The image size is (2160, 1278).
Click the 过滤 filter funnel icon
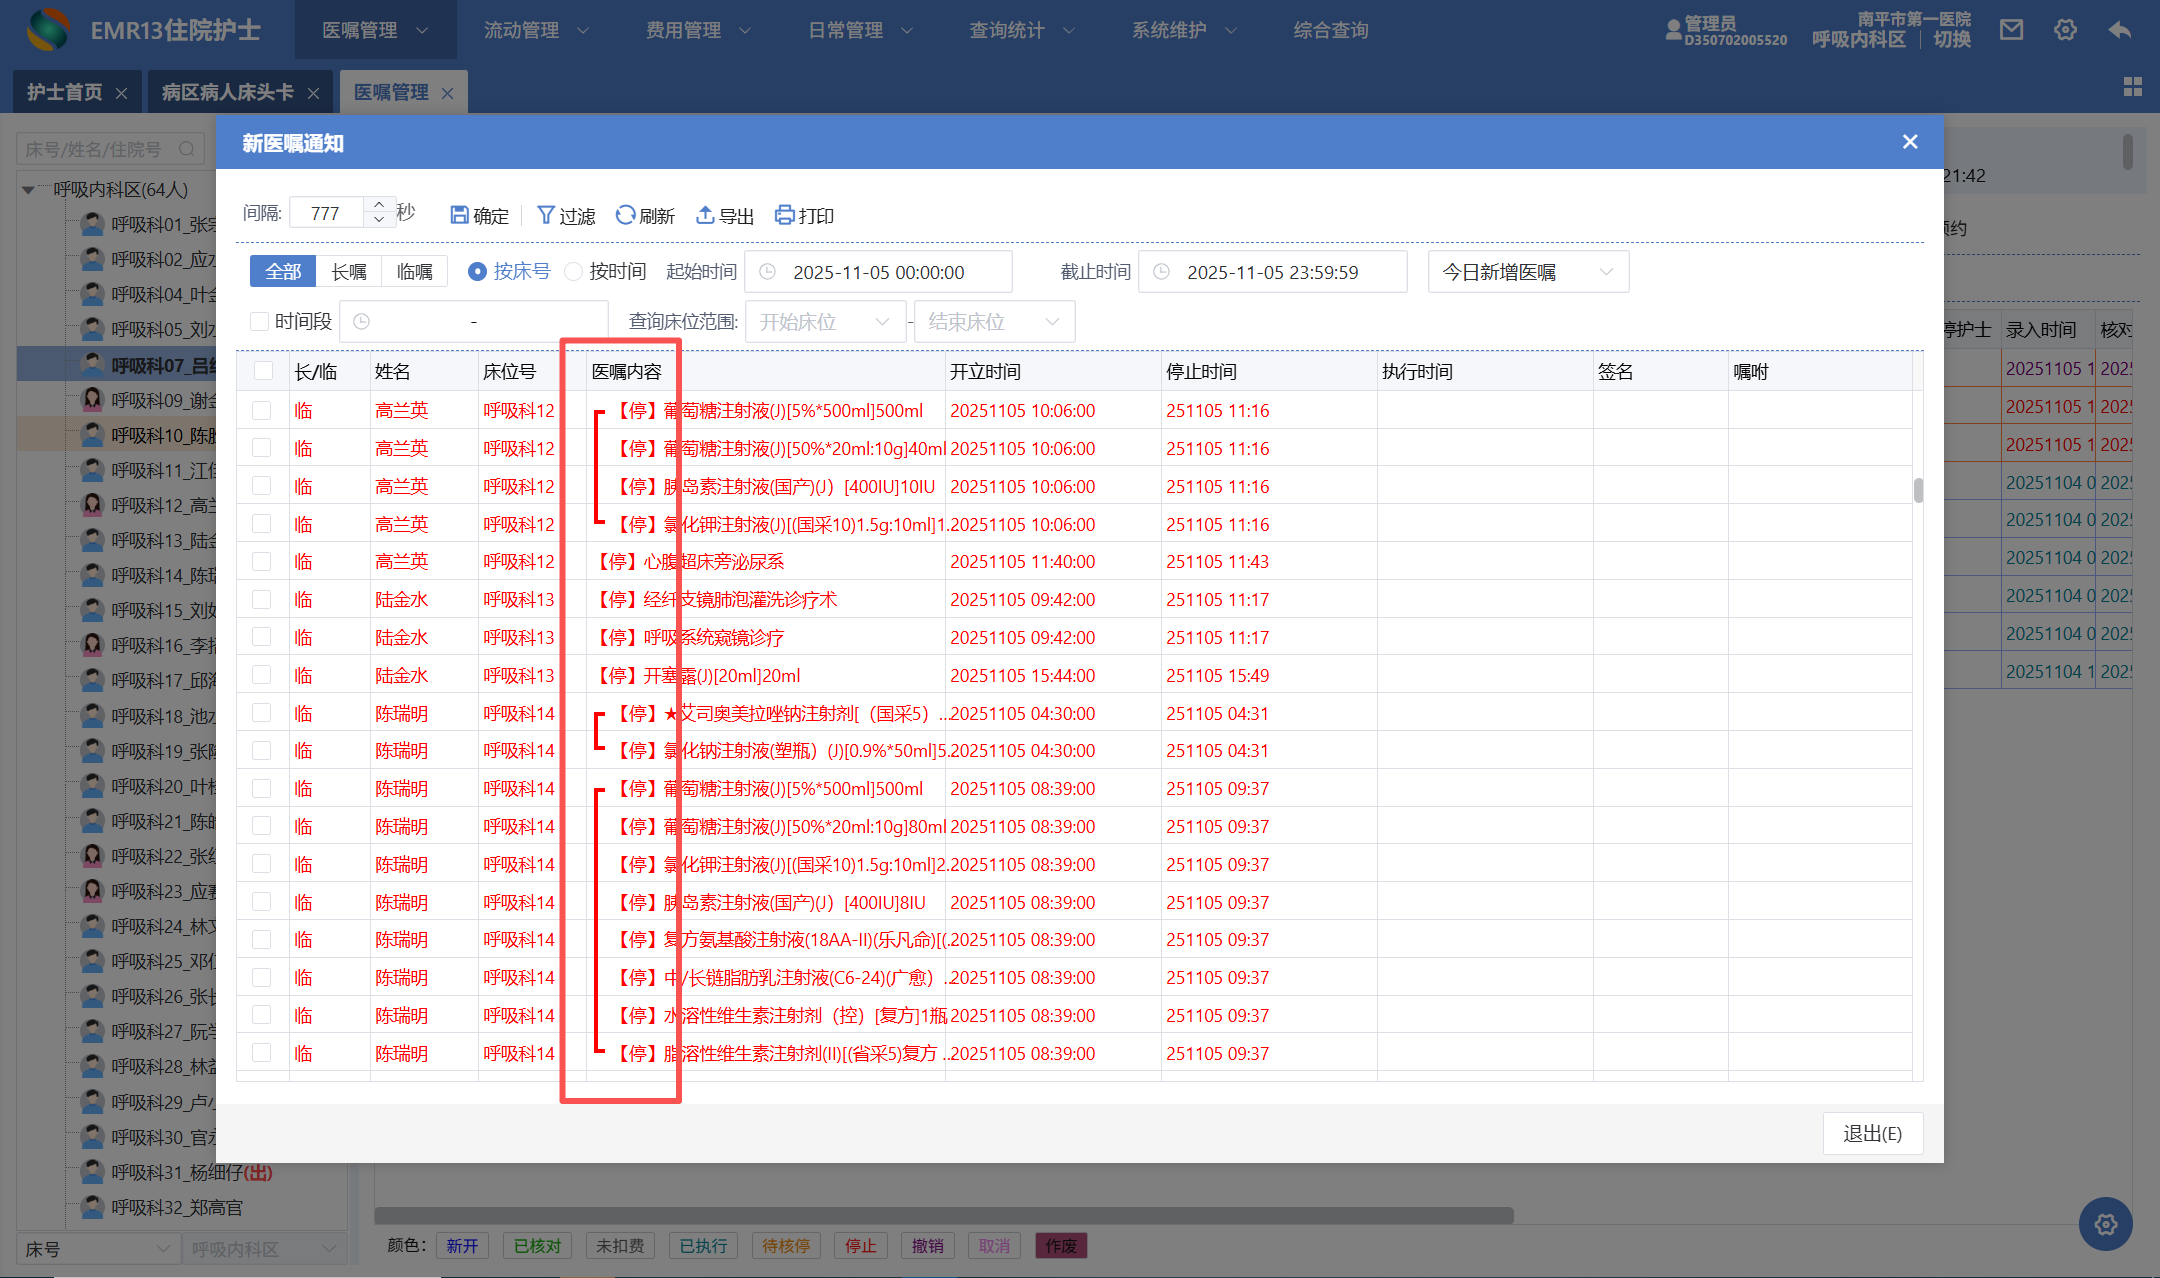546,215
